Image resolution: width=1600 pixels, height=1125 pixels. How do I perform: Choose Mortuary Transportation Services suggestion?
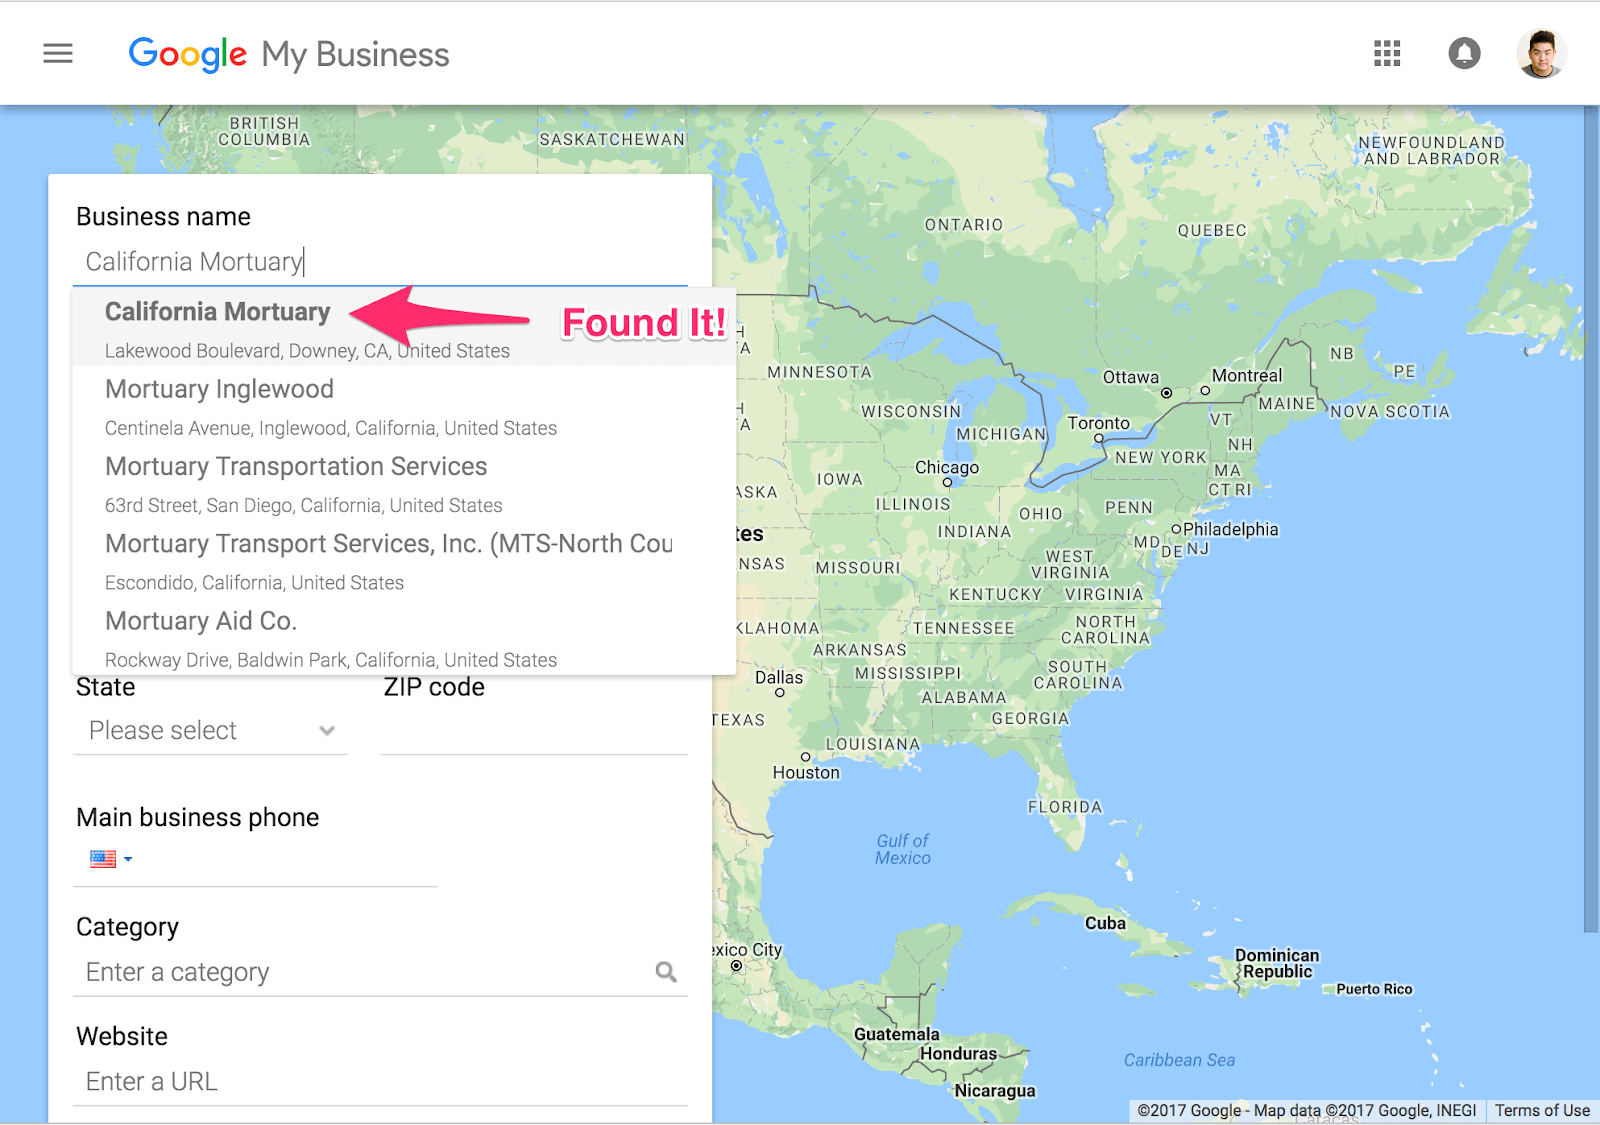pos(404,483)
